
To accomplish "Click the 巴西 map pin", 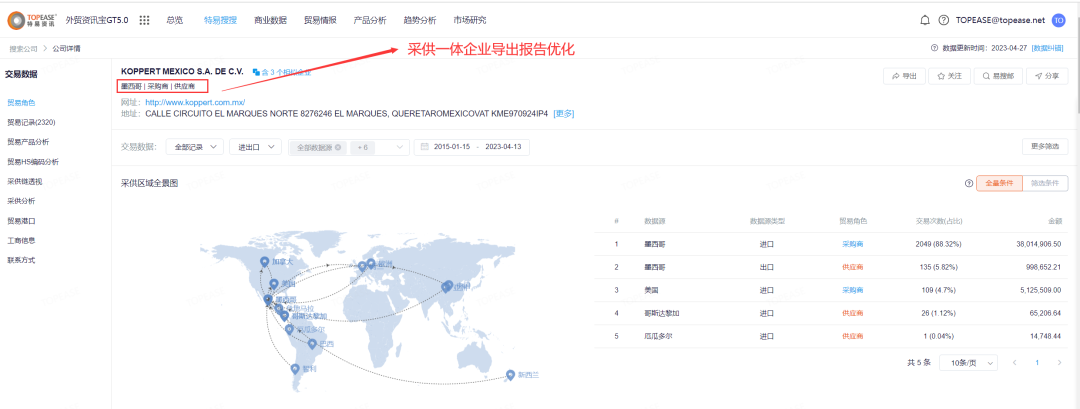I will point(312,344).
